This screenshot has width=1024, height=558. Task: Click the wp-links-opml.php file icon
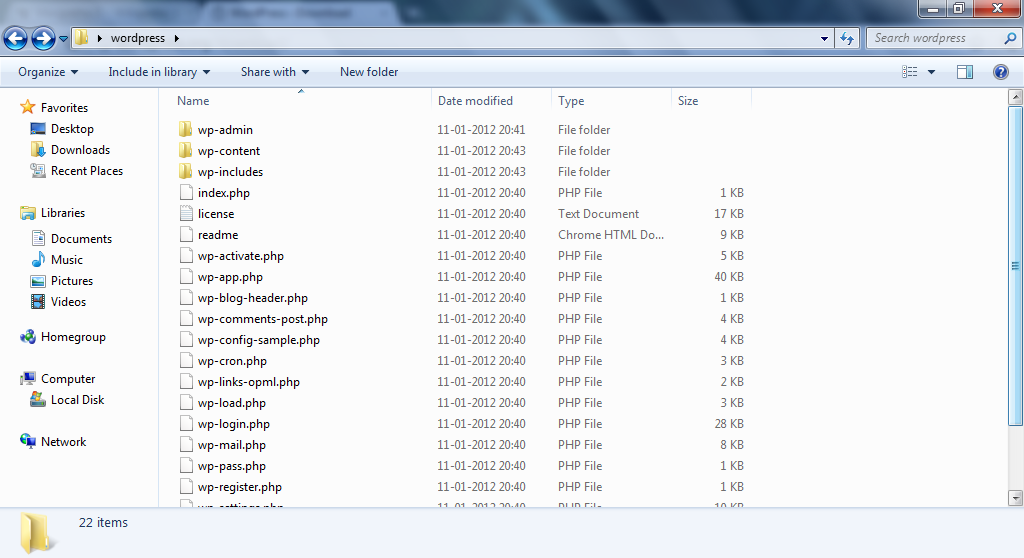pos(186,382)
